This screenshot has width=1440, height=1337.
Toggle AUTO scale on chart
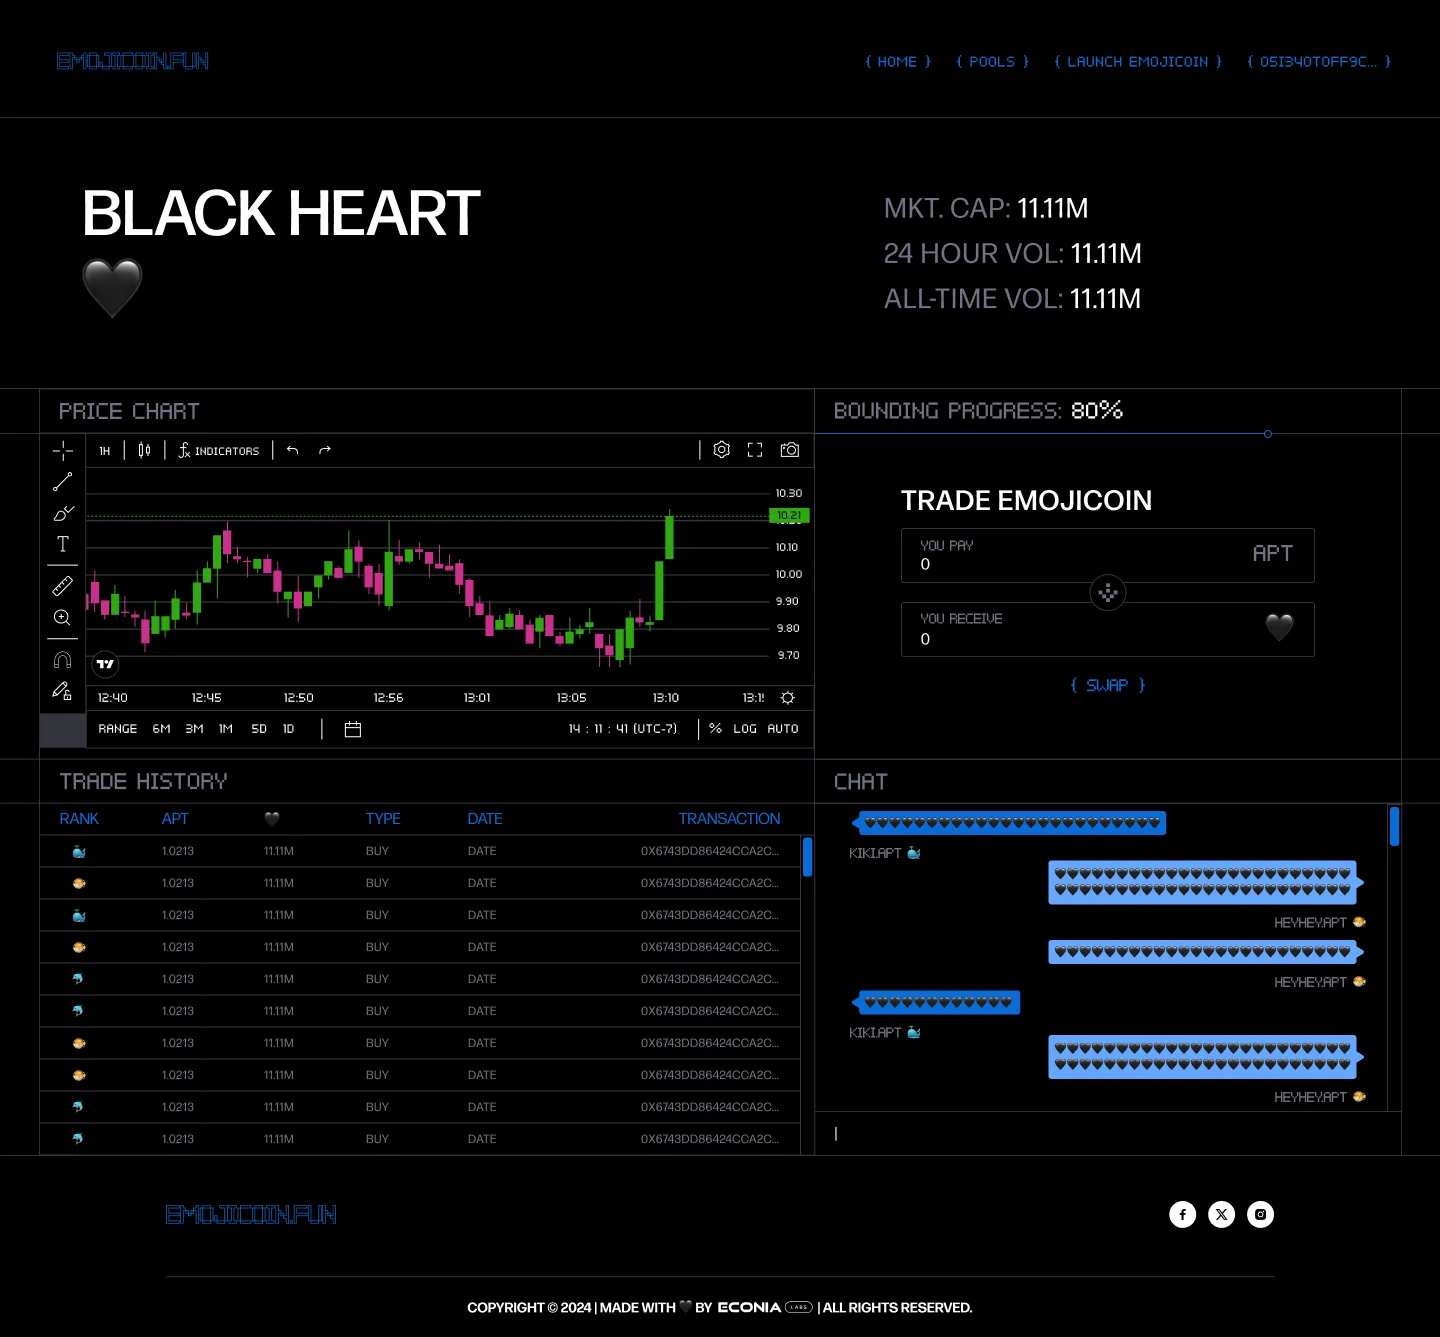pos(783,729)
